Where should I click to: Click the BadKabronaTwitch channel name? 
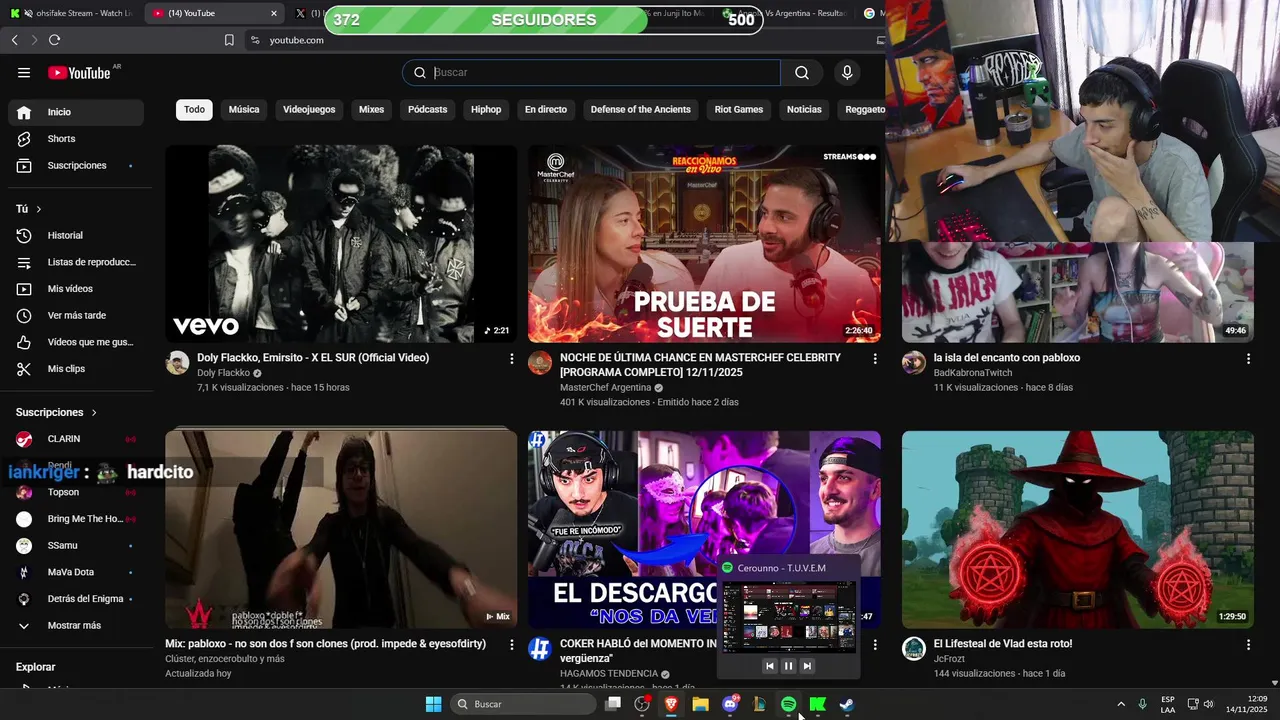[x=973, y=373]
